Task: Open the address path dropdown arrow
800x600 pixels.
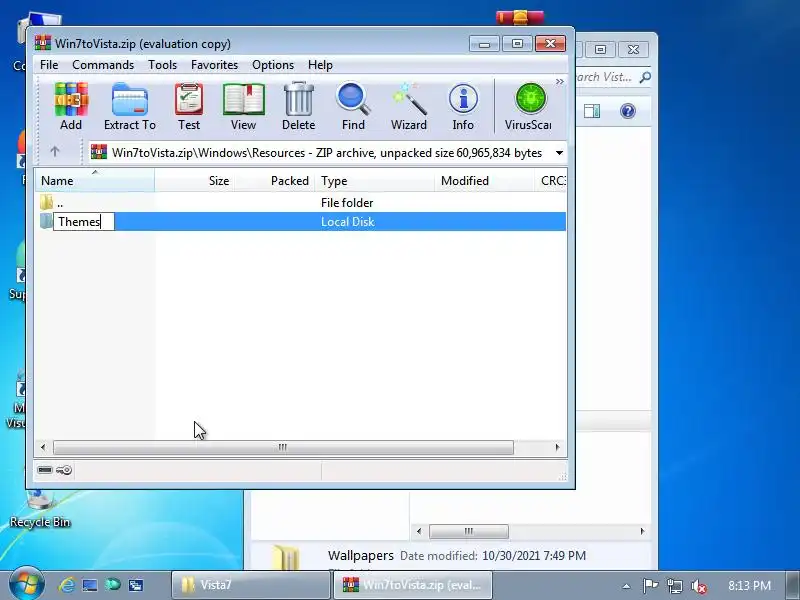Action: [x=559, y=153]
